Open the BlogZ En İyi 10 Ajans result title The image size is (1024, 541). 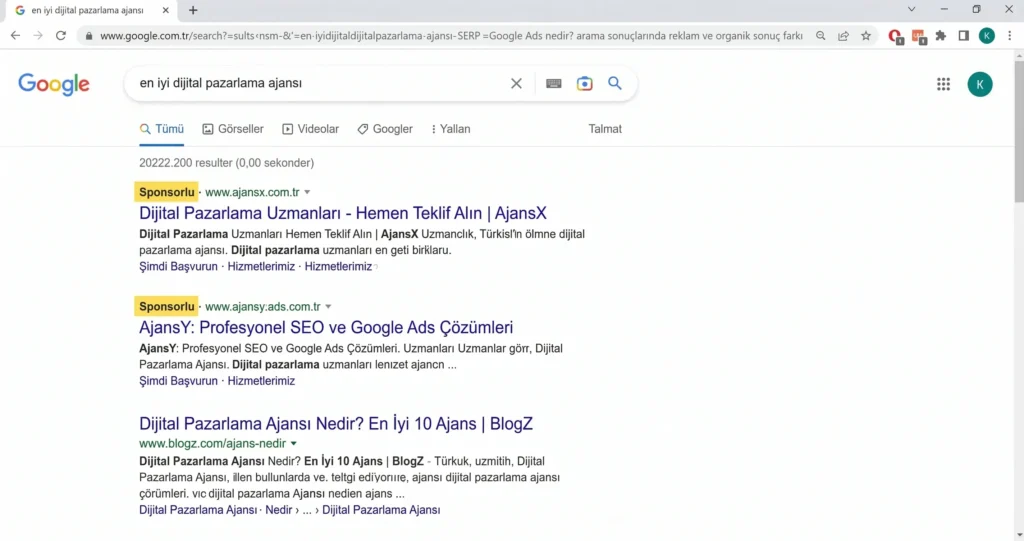(x=336, y=423)
